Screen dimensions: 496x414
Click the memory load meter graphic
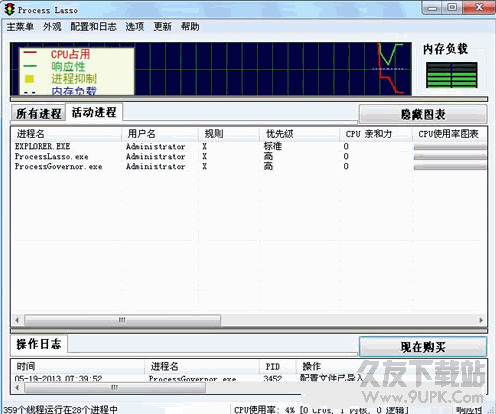click(x=452, y=75)
